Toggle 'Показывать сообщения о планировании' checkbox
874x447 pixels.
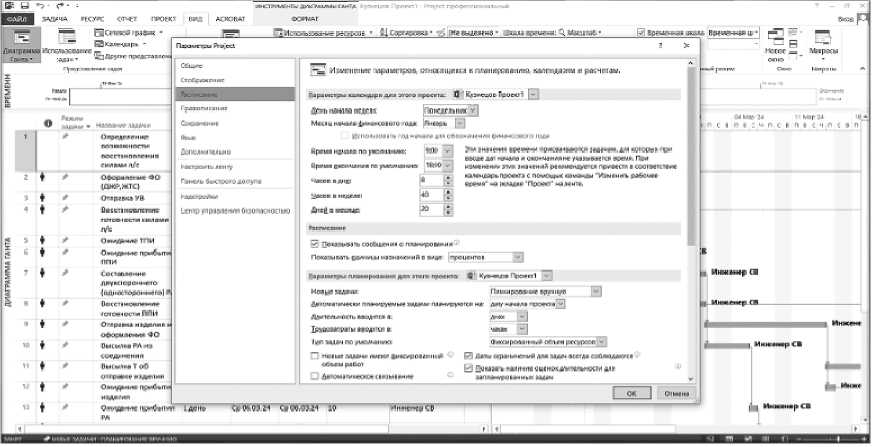pos(316,243)
